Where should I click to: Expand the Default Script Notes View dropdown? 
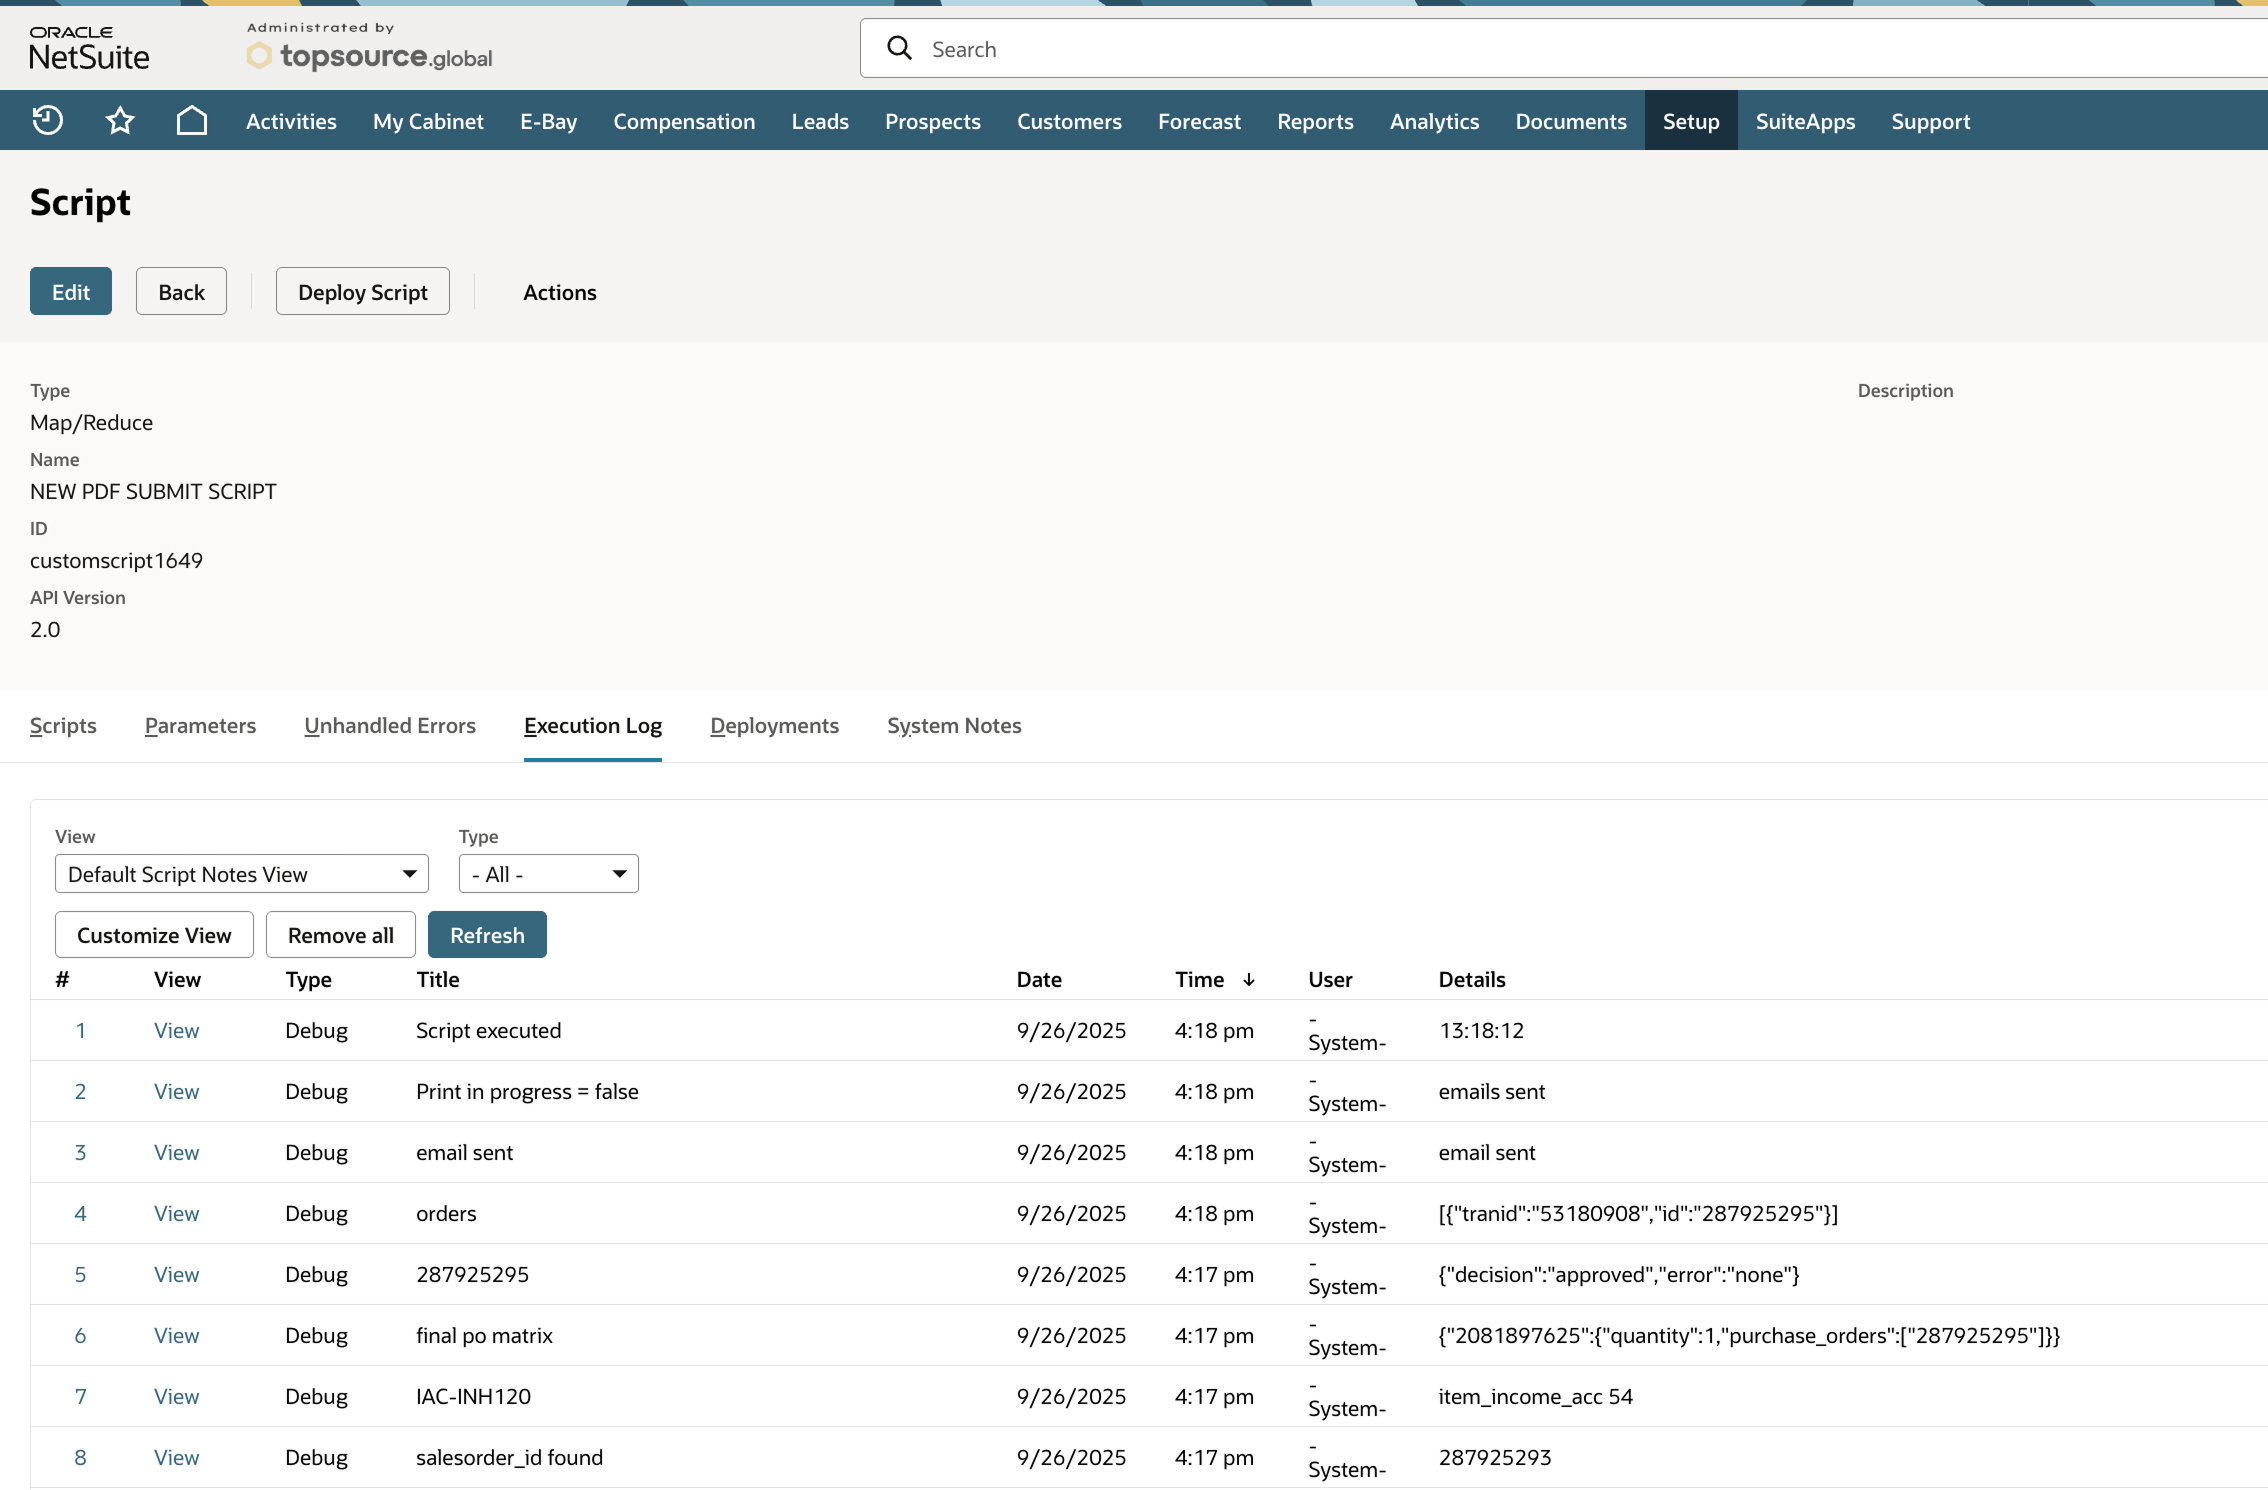(x=242, y=874)
